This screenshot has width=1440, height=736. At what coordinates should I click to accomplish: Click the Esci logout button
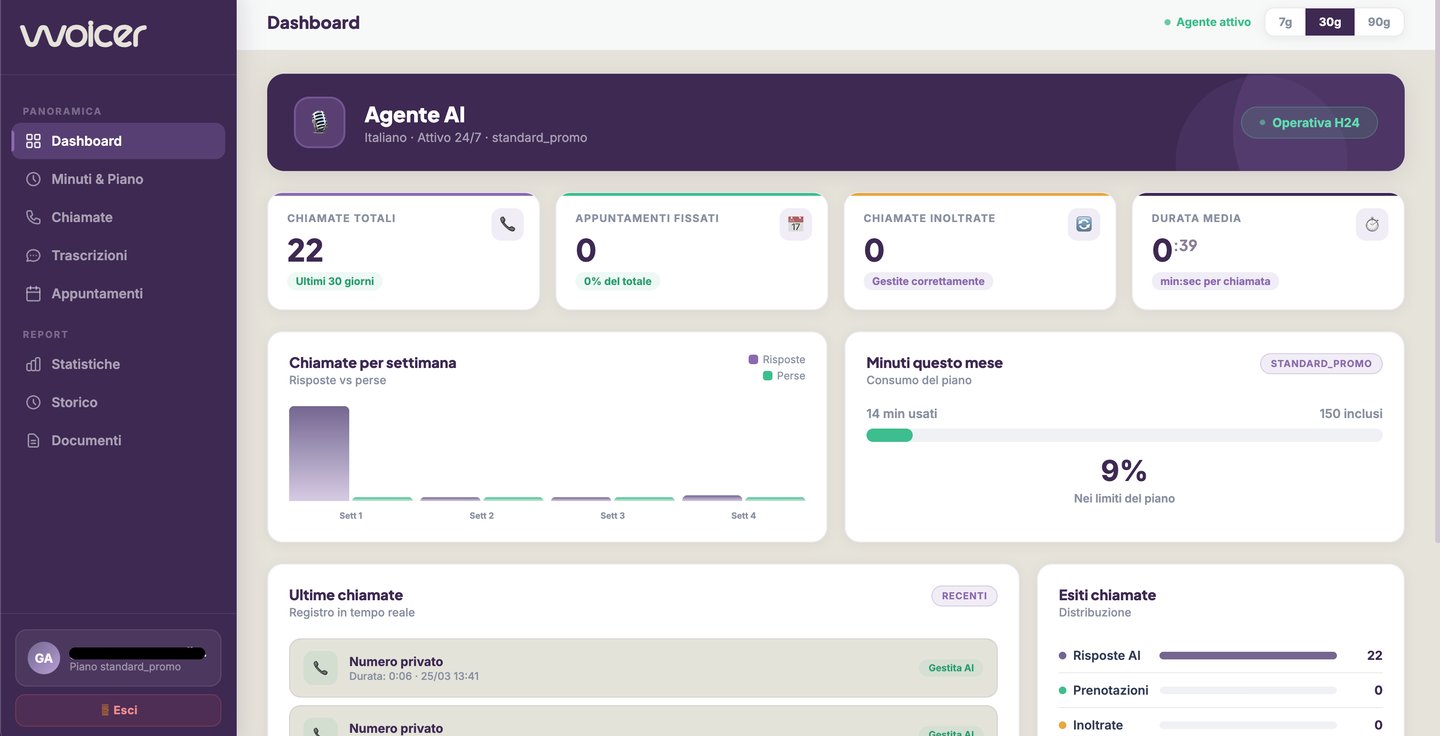click(118, 710)
